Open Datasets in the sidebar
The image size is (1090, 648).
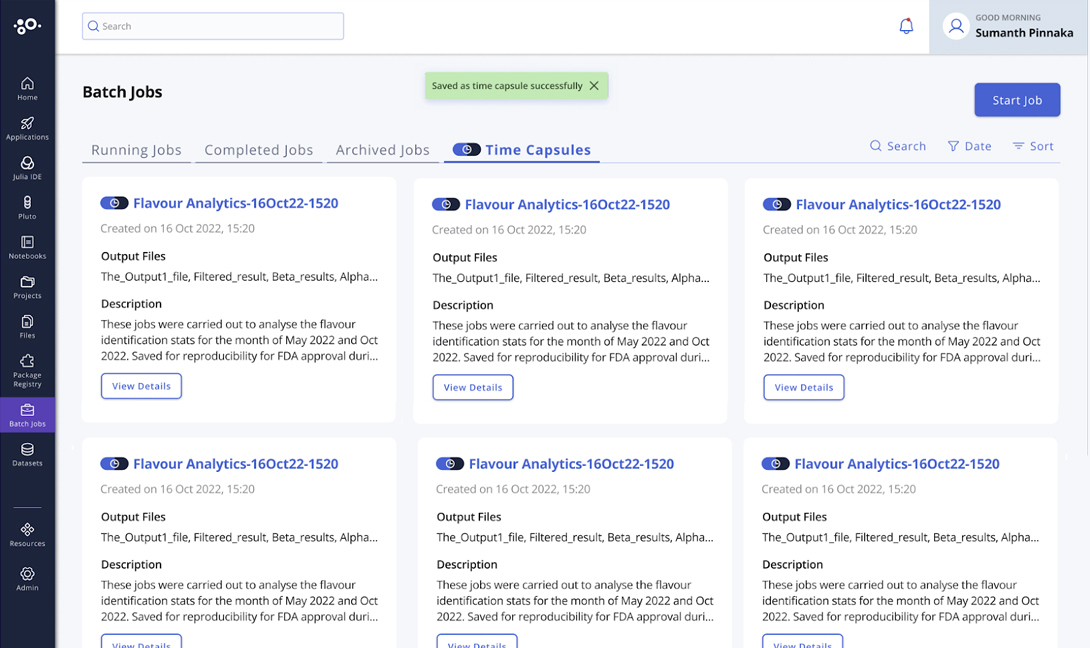point(27,455)
